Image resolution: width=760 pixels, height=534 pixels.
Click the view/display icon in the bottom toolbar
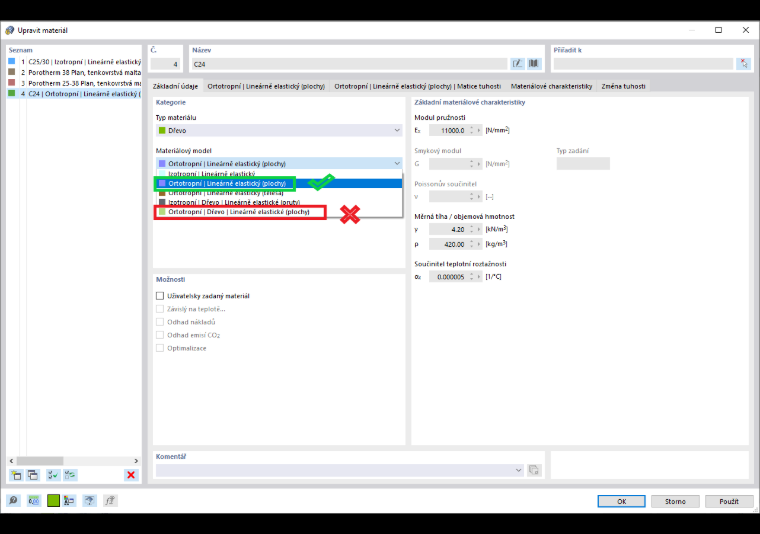click(x=89, y=501)
